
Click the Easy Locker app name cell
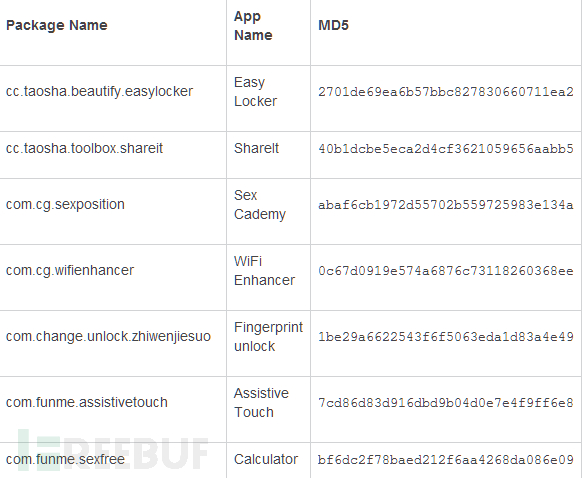tap(255, 91)
